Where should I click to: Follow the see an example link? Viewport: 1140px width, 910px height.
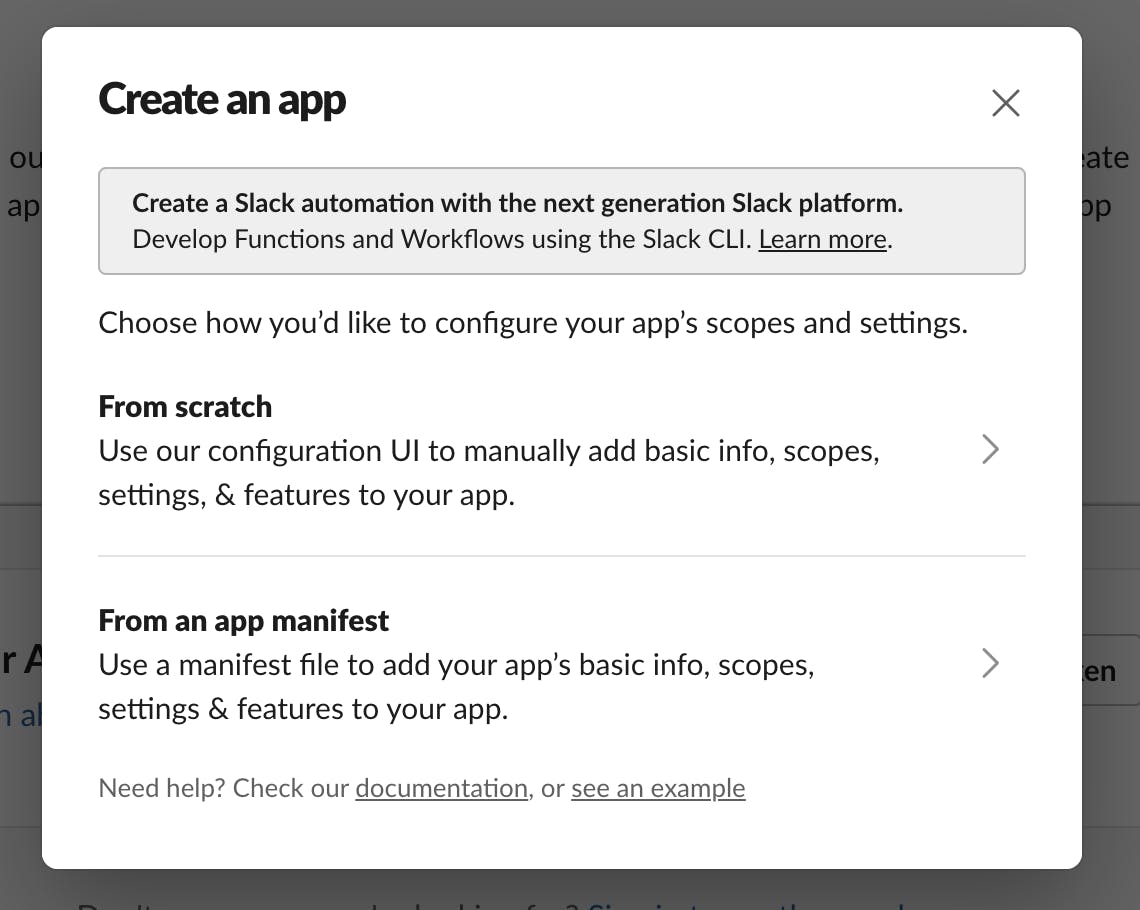click(x=658, y=788)
